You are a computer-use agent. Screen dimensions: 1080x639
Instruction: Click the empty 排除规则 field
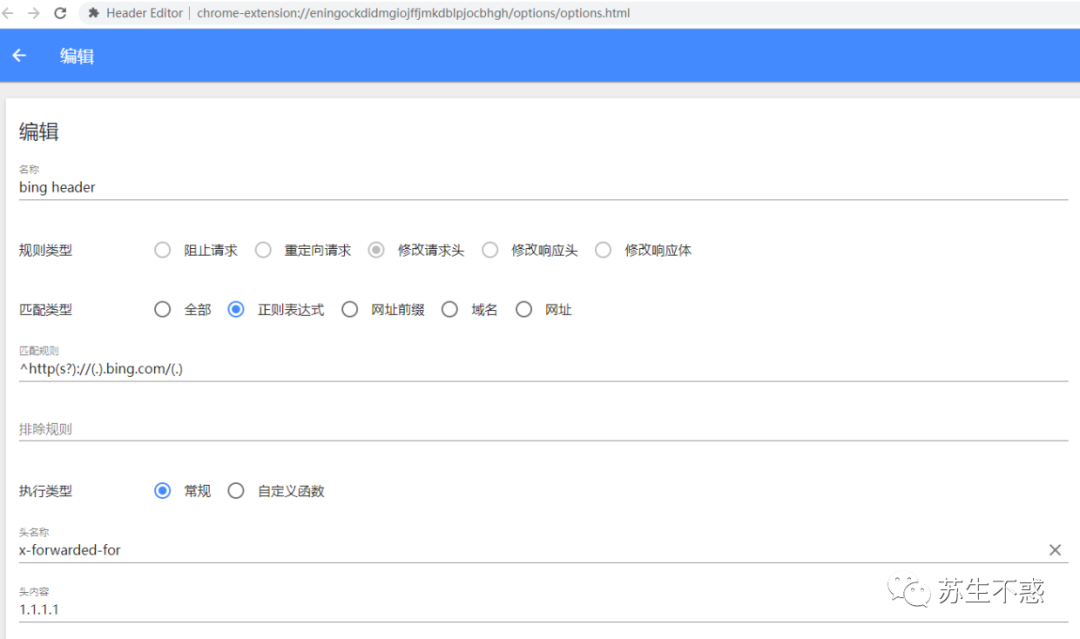543,429
